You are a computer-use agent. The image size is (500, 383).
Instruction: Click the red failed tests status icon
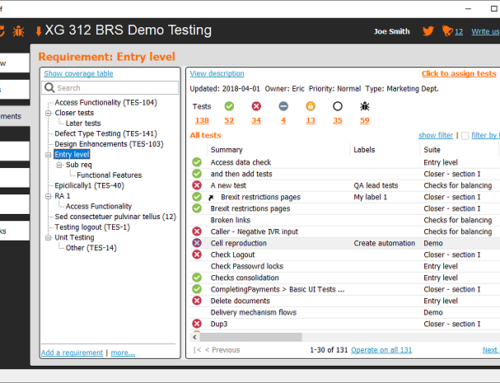click(x=256, y=106)
